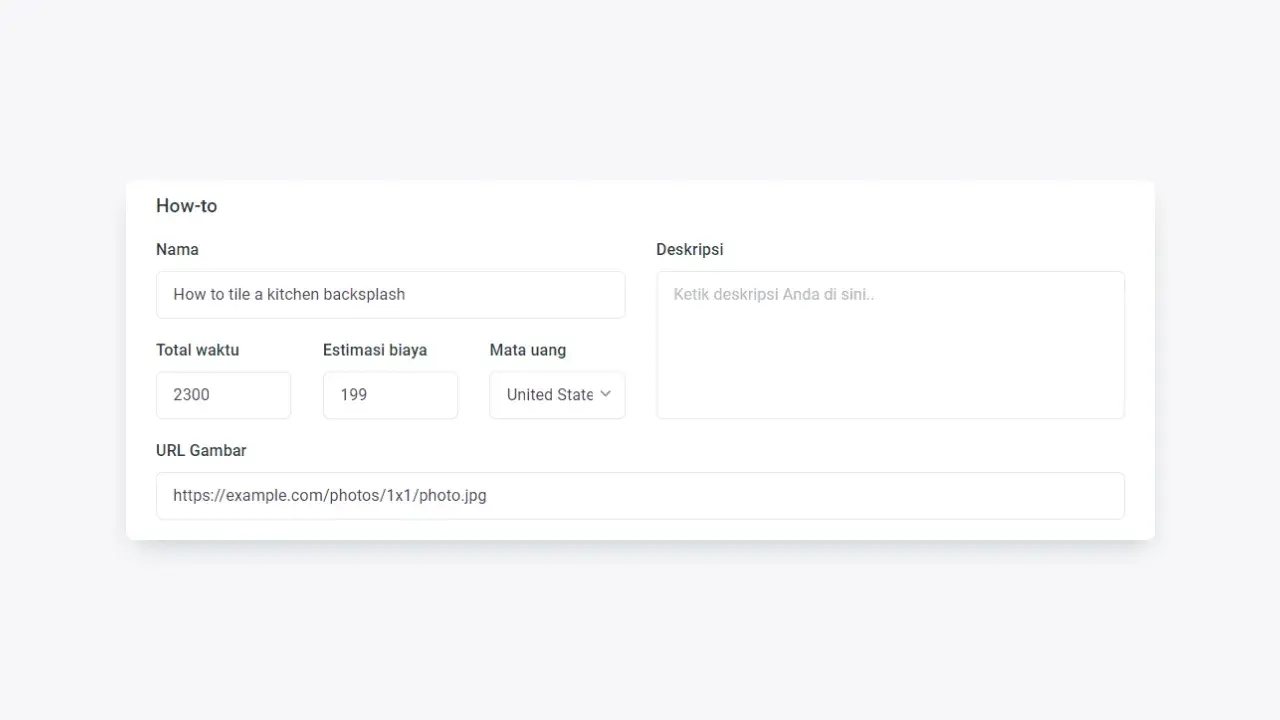1280x720 pixels.
Task: Click the "Estimasi biaya" label
Action: pyautogui.click(x=374, y=350)
